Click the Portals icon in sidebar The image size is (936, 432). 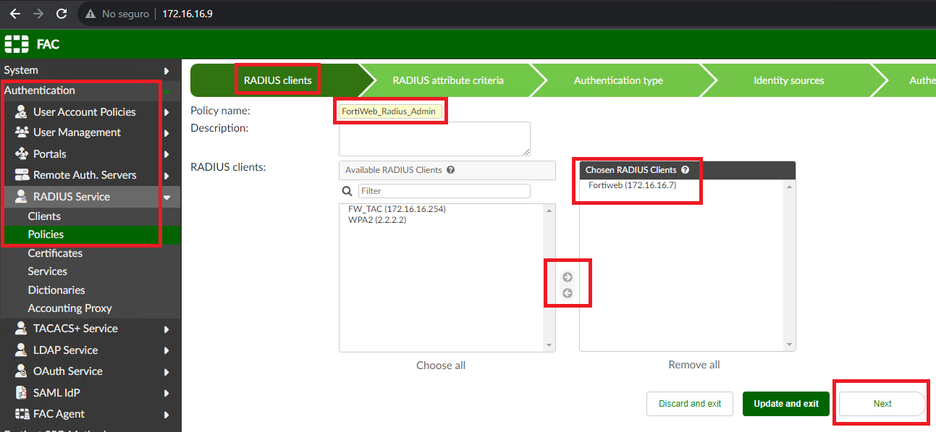pos(21,153)
